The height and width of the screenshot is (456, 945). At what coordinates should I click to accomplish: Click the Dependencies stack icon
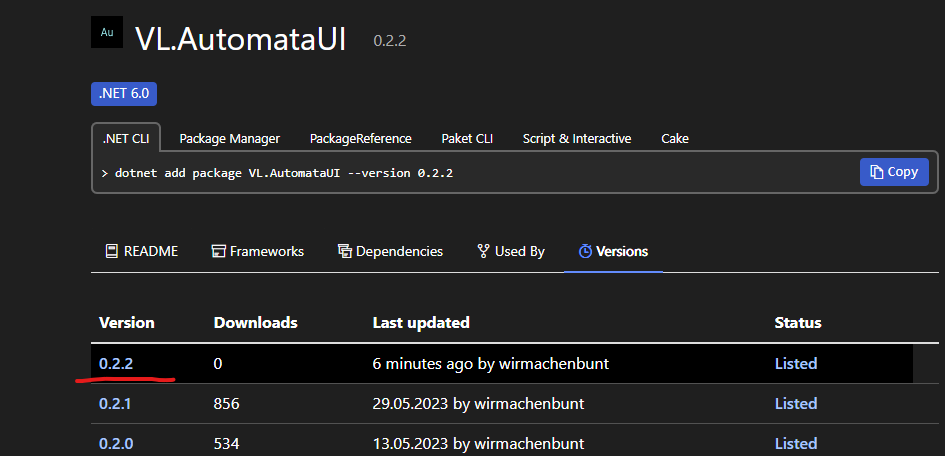345,251
